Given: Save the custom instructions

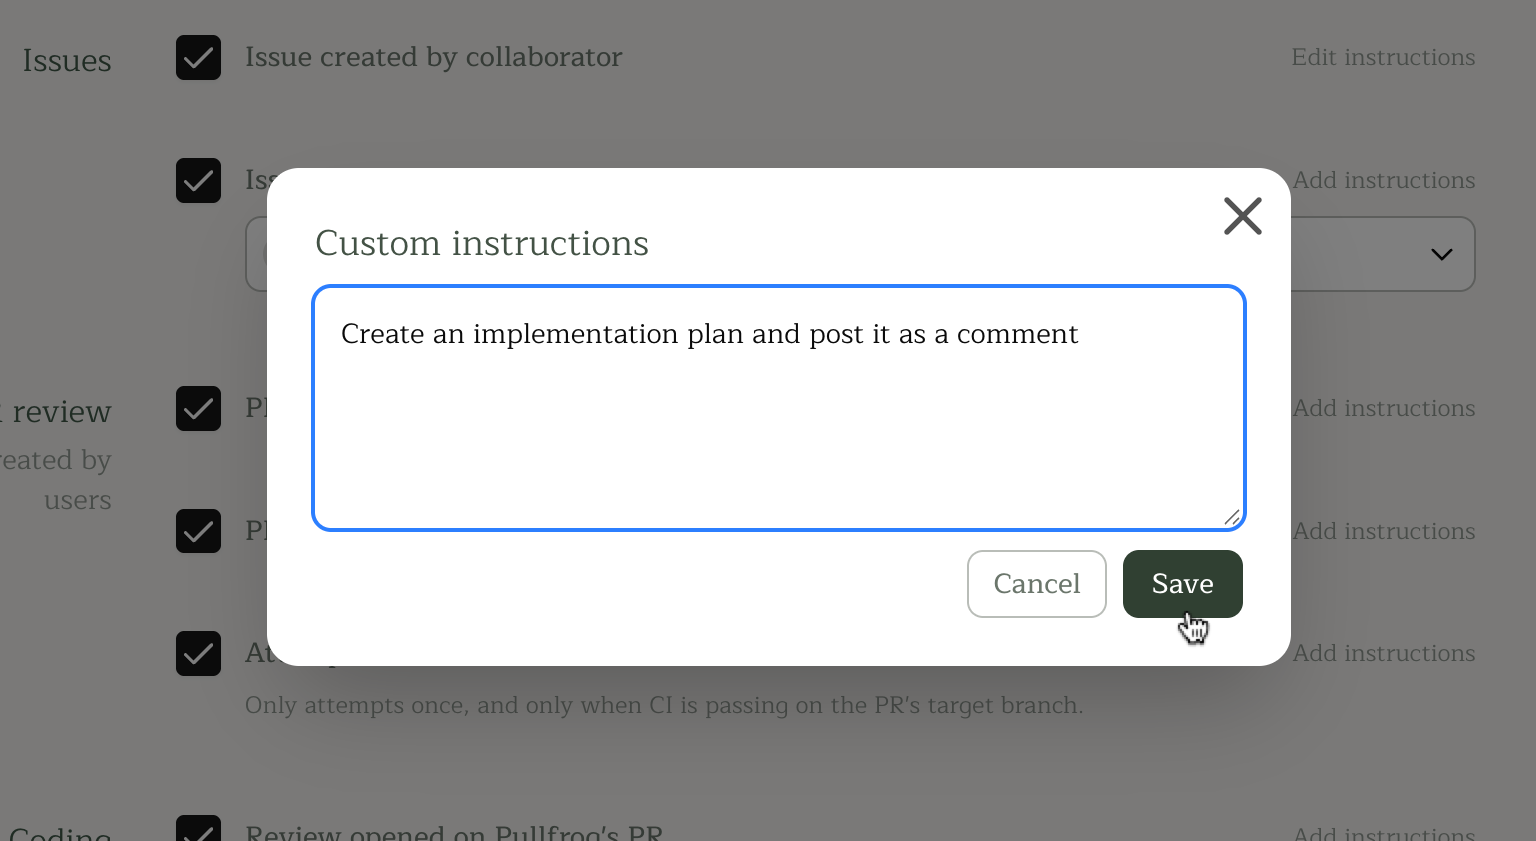Looking at the screenshot, I should coord(1181,584).
